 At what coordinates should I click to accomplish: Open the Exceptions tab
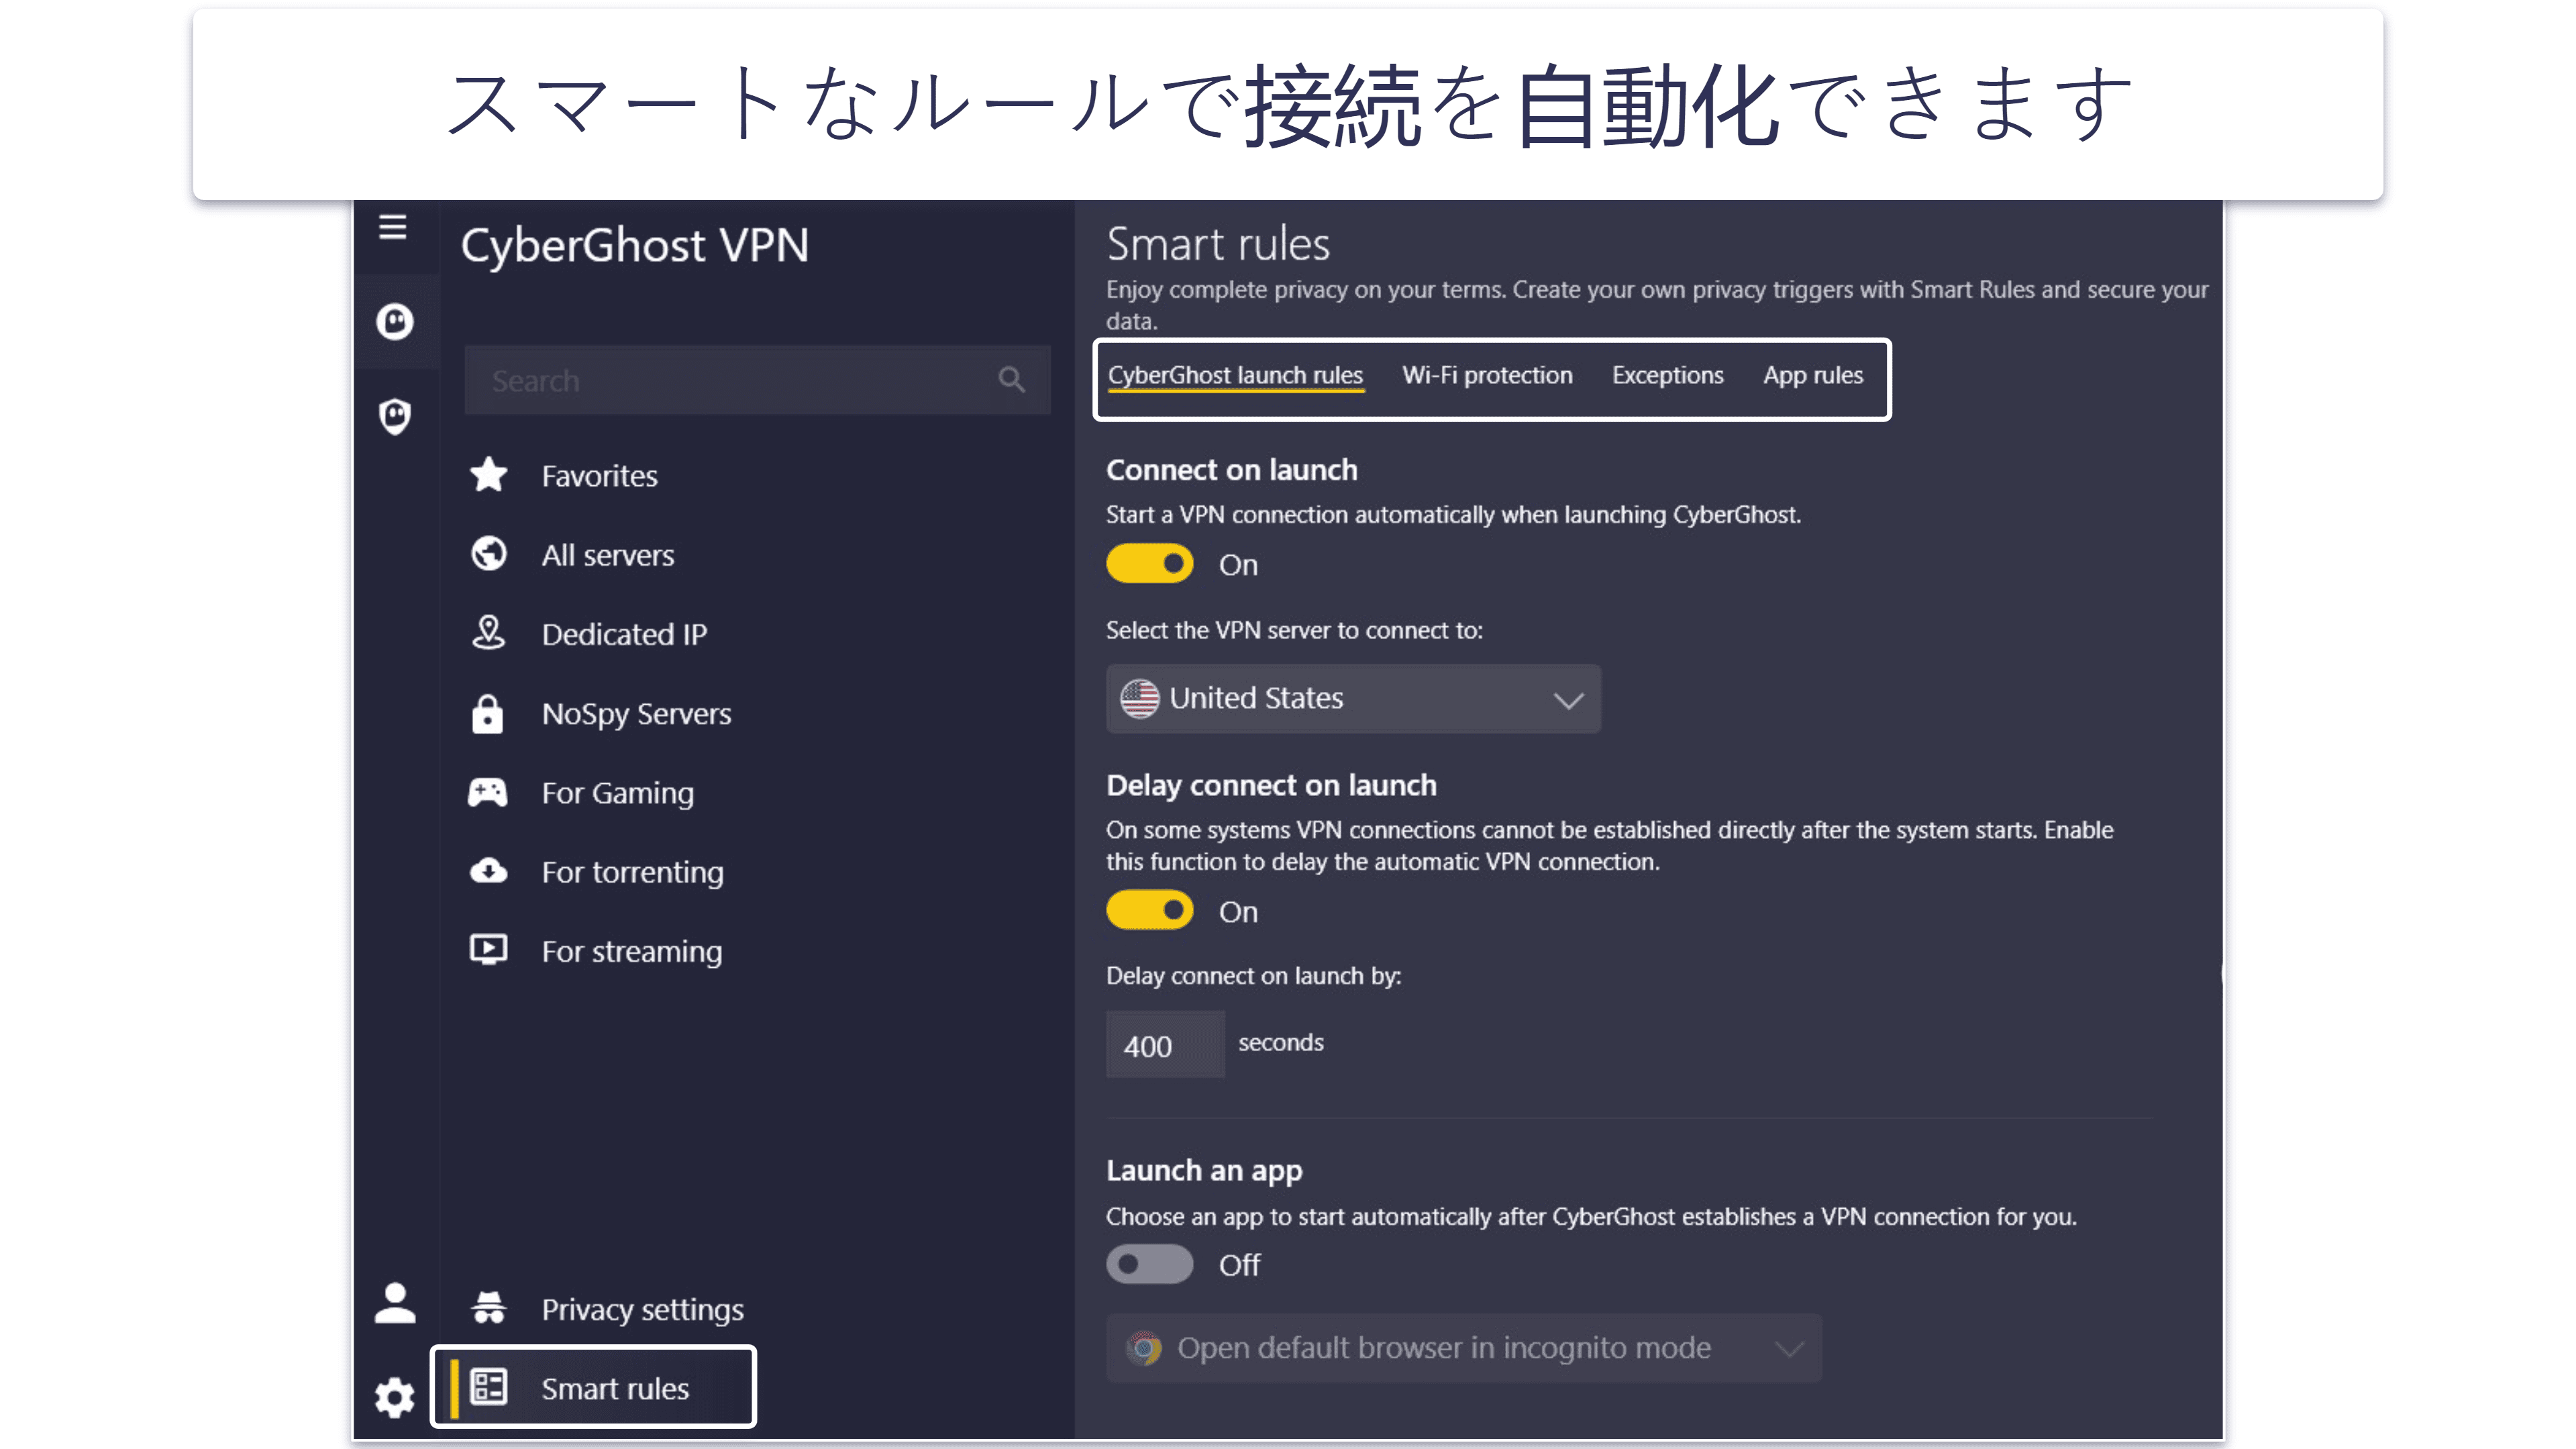[x=1667, y=375]
